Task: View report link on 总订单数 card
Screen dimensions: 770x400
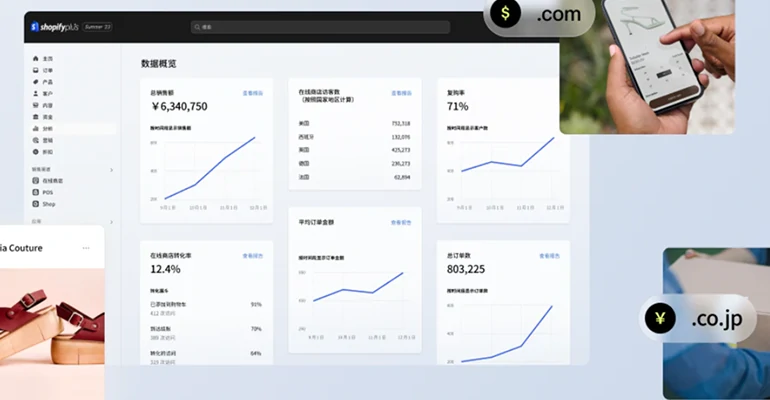Action: pos(550,256)
